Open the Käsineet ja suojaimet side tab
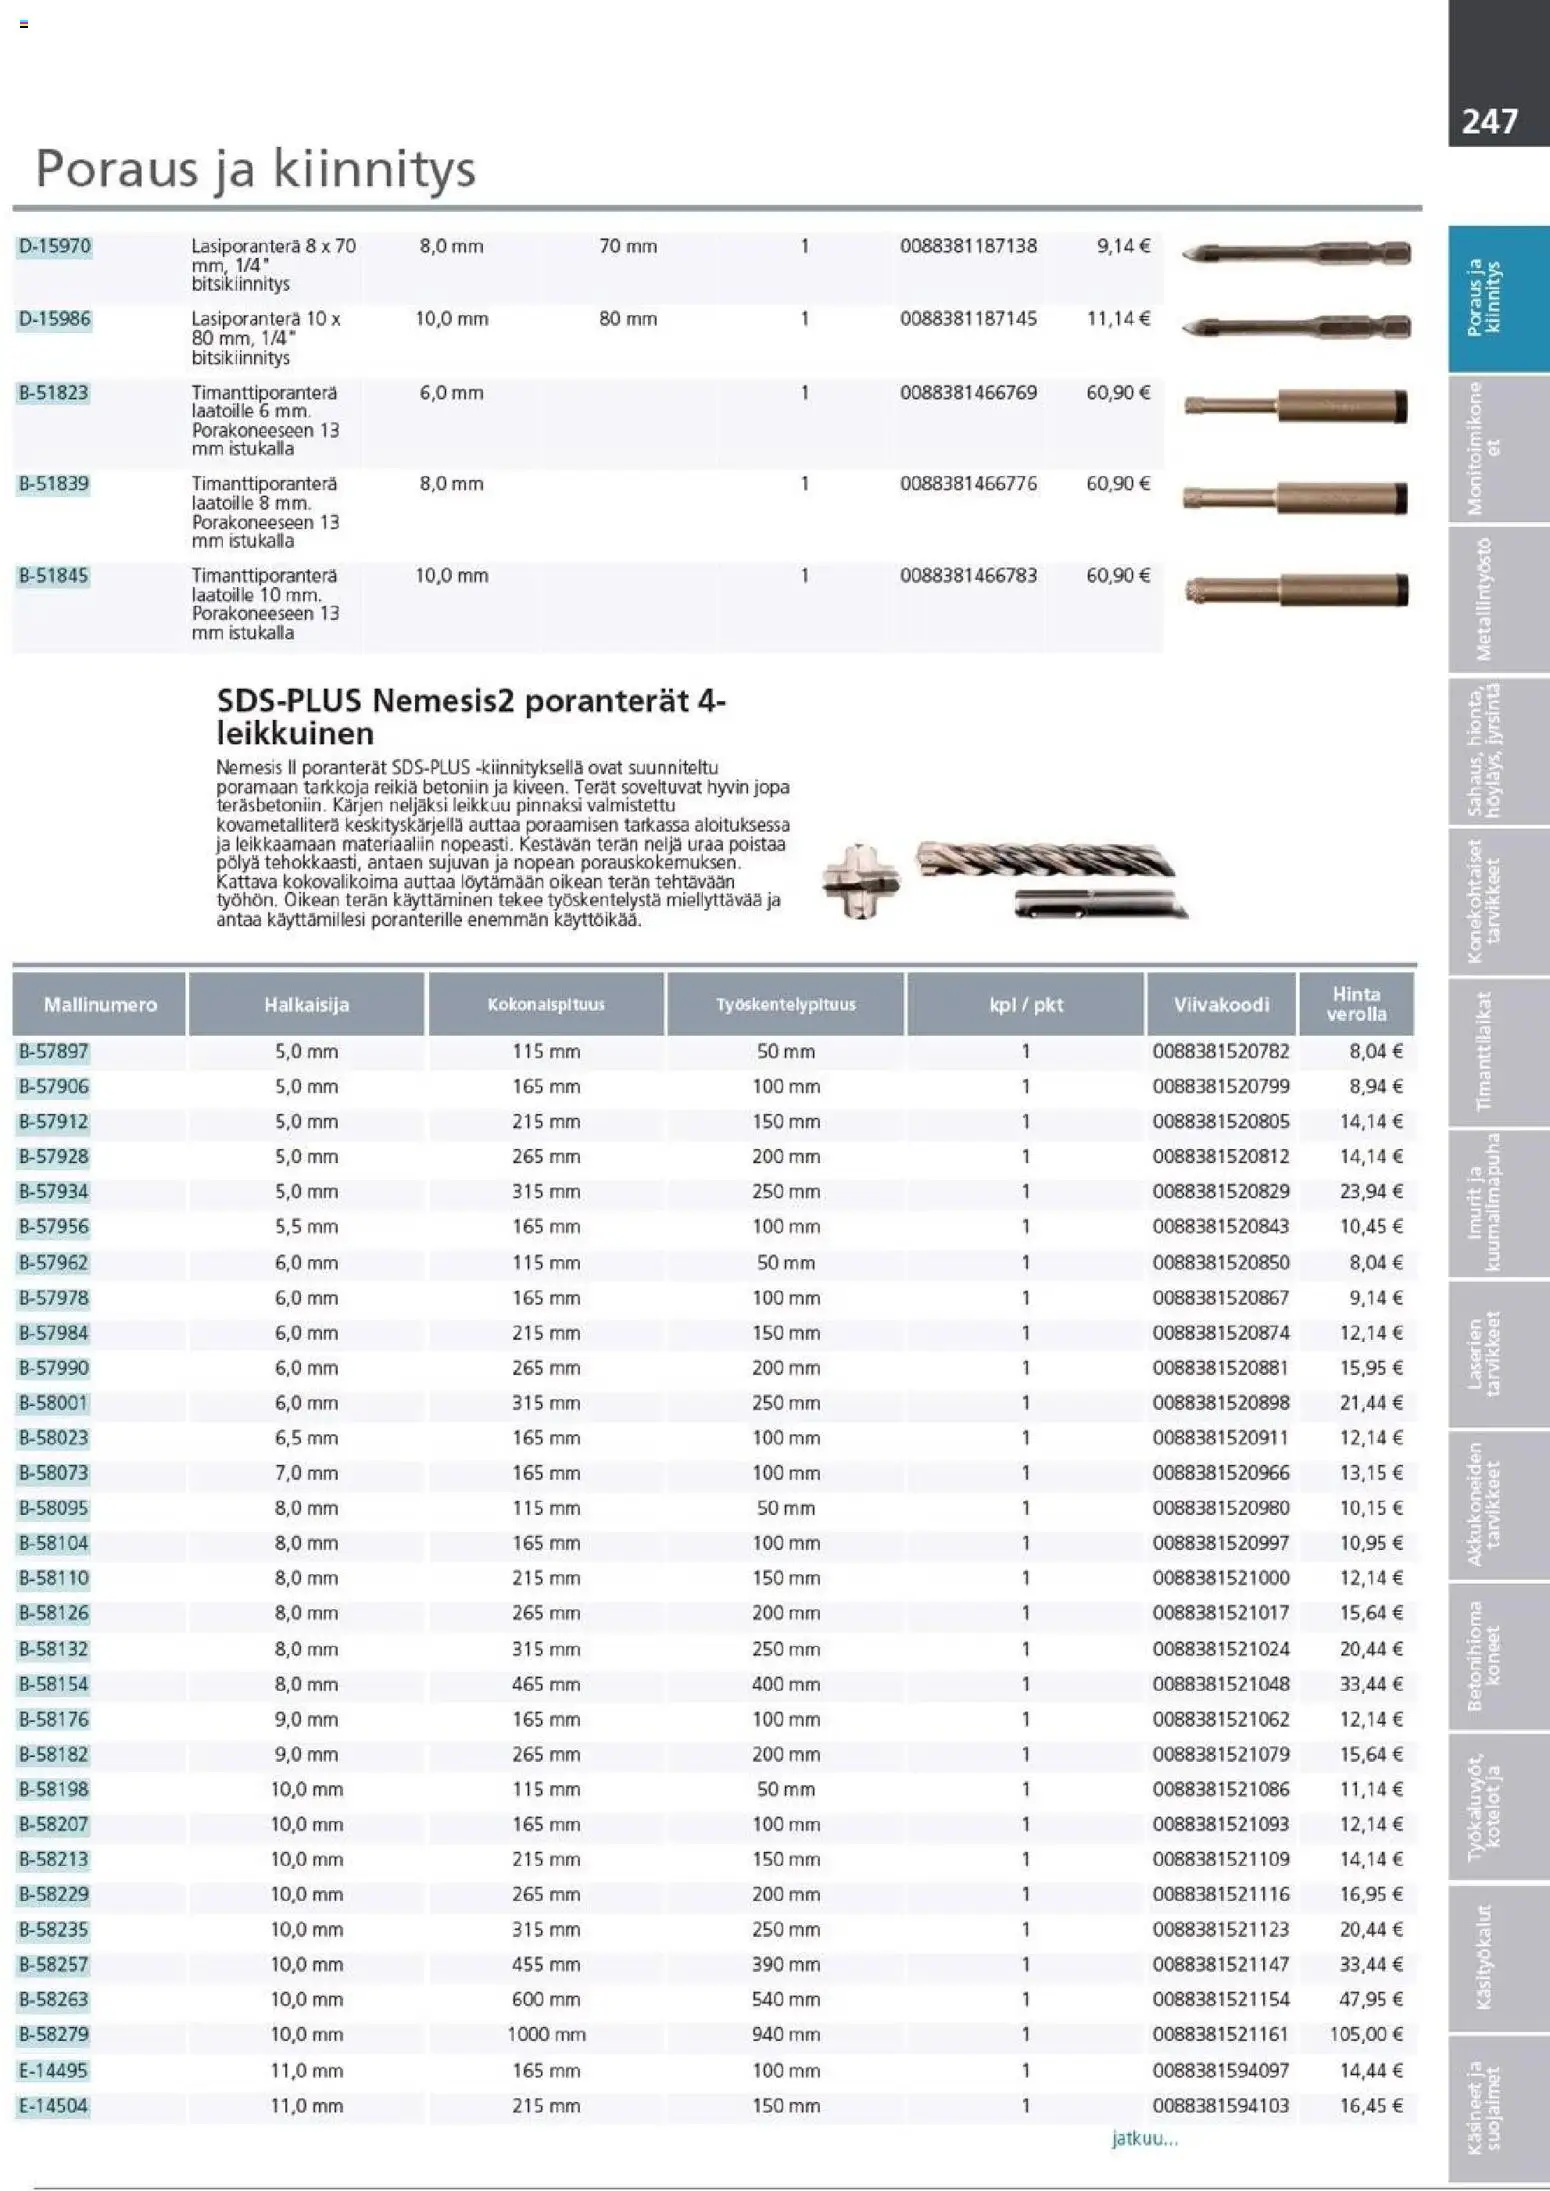Viewport: 1550px width, 2191px height. (1498, 2110)
